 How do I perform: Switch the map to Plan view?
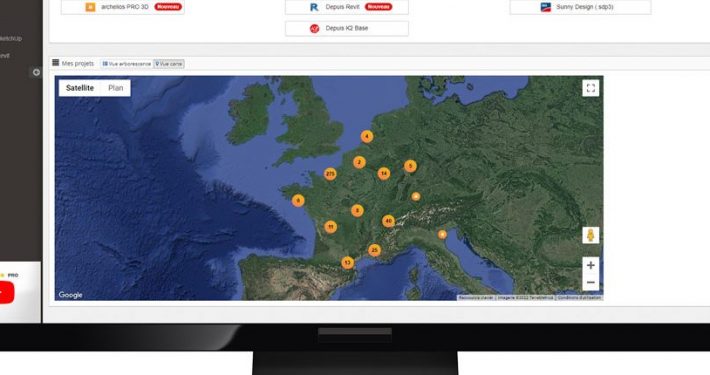pyautogui.click(x=115, y=88)
